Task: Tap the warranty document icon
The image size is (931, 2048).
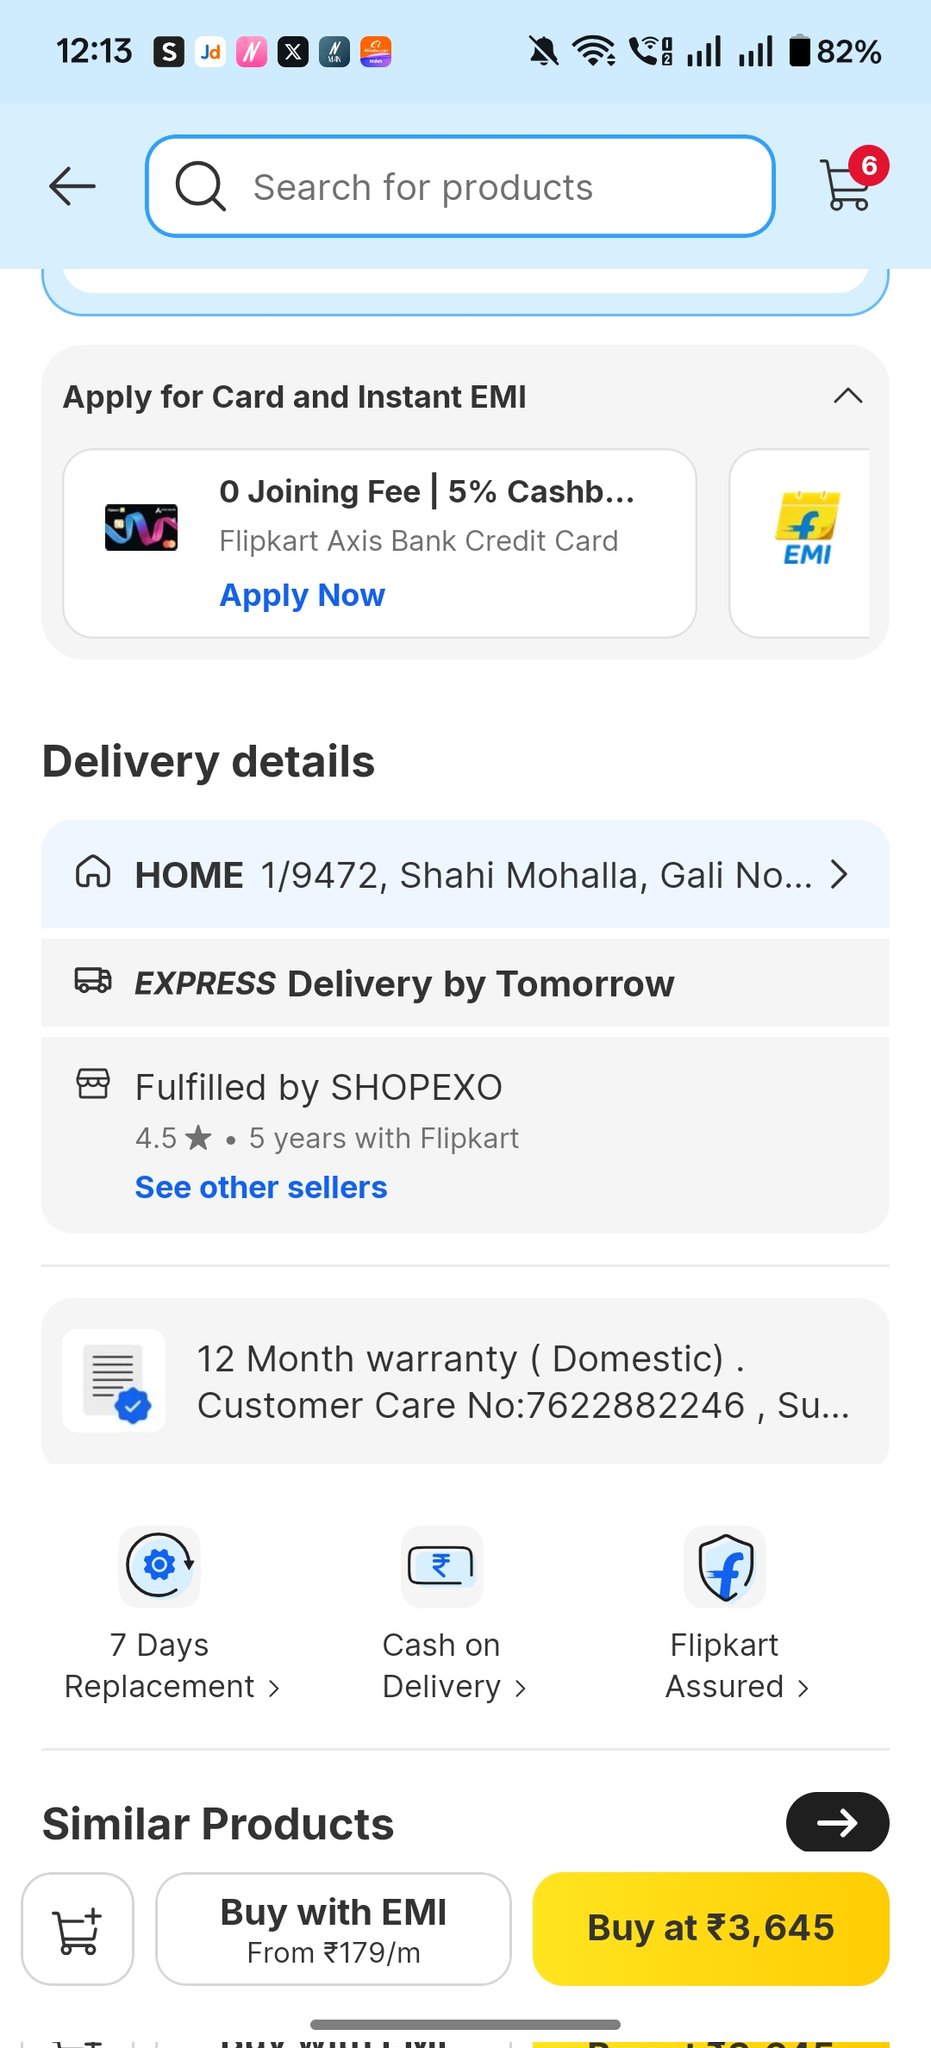Action: (x=114, y=1381)
